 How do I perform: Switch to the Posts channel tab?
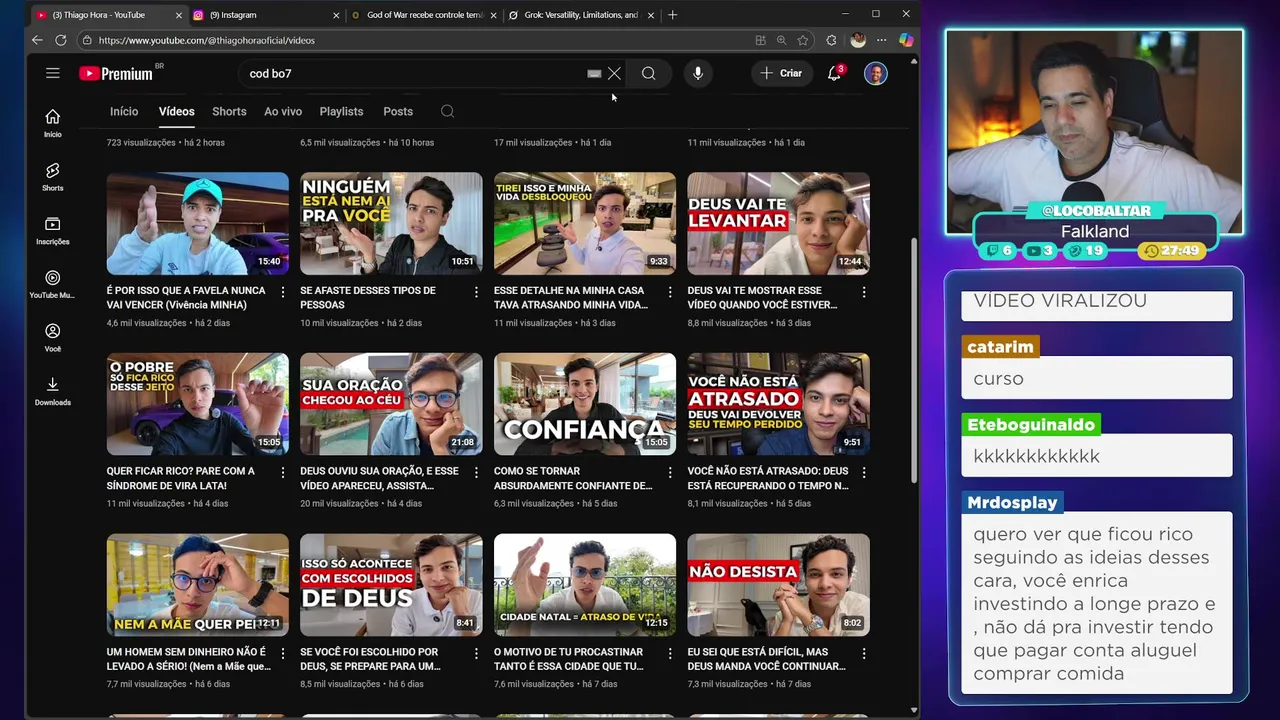(x=398, y=111)
